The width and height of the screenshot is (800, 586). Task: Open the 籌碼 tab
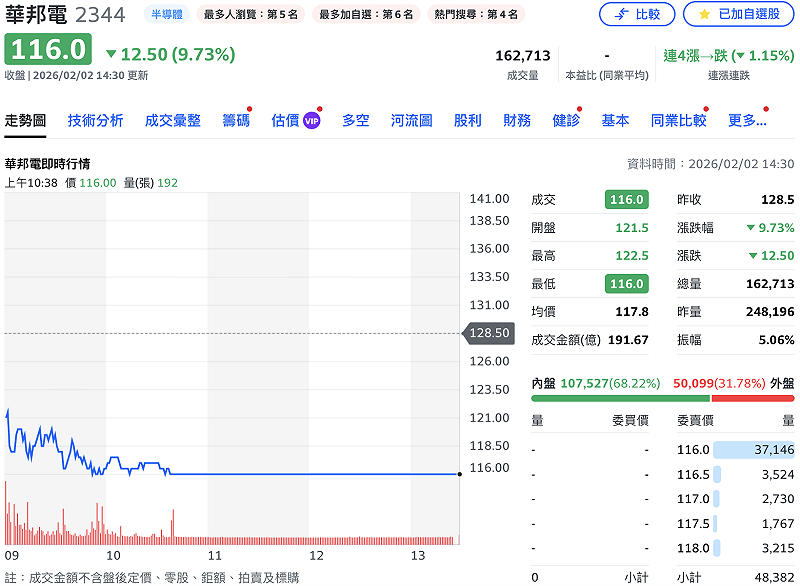[236, 120]
